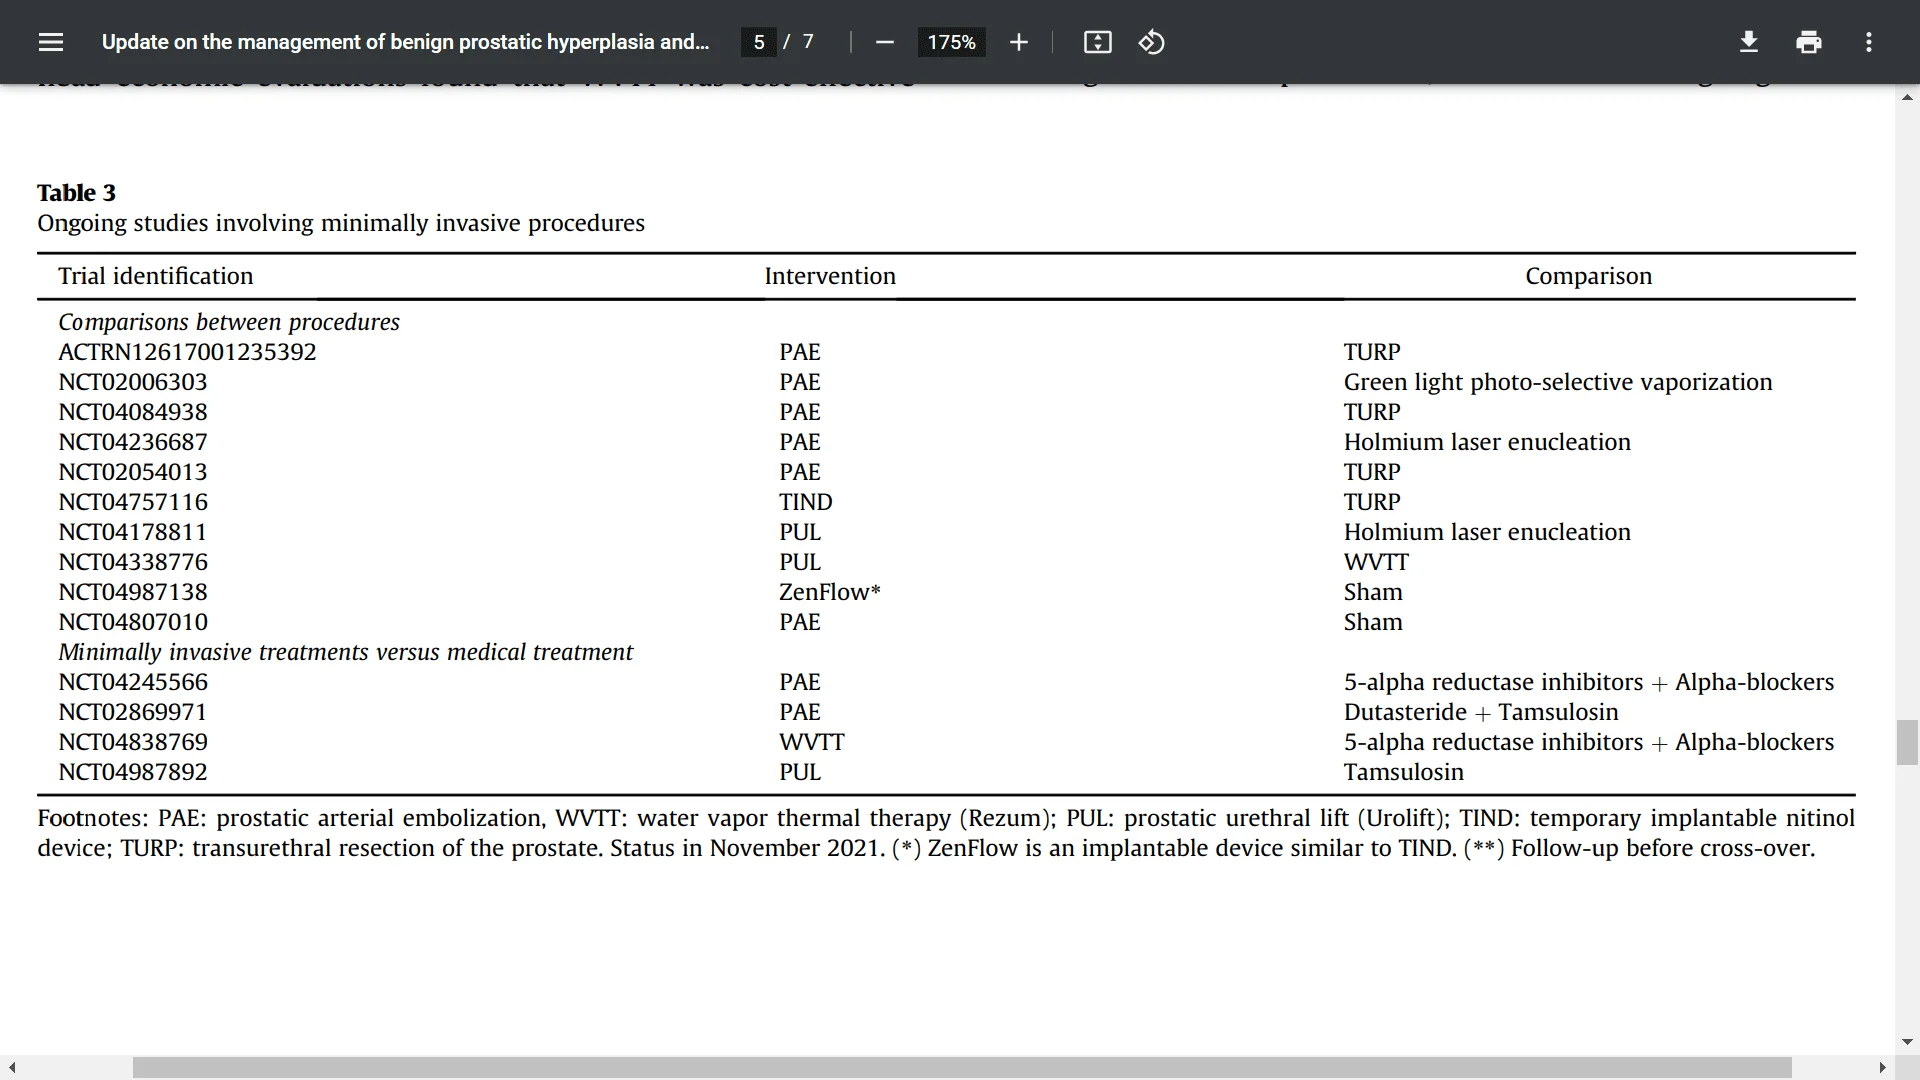Open the more actions menu
Image resolution: width=1920 pixels, height=1080 pixels.
(x=1868, y=42)
